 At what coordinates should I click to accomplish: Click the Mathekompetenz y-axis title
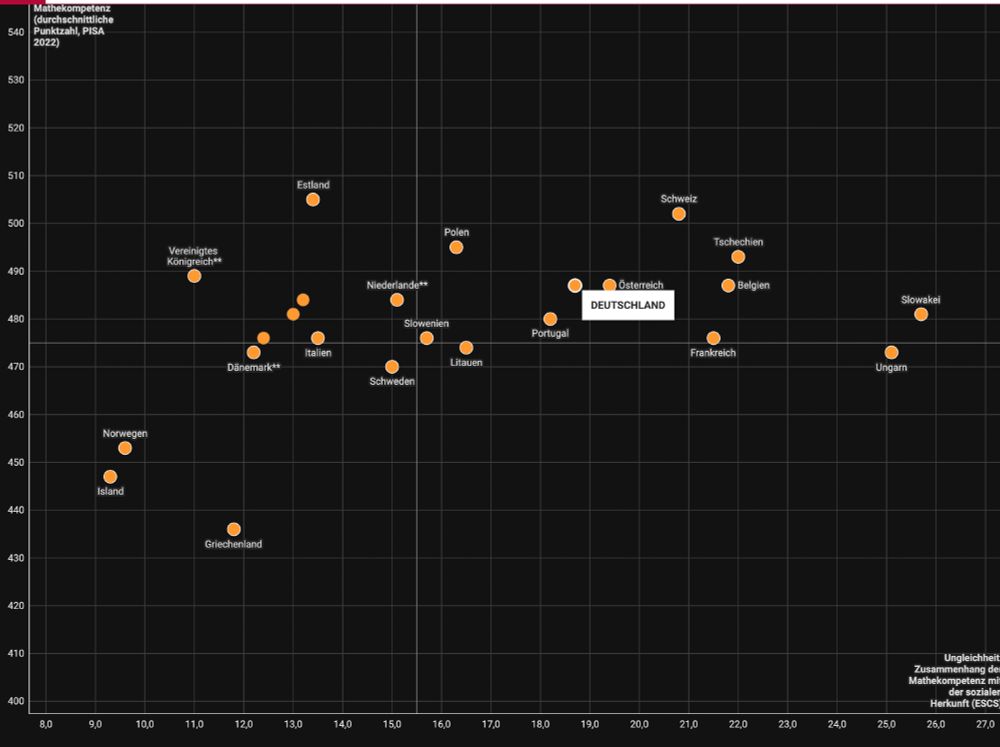coord(73,26)
